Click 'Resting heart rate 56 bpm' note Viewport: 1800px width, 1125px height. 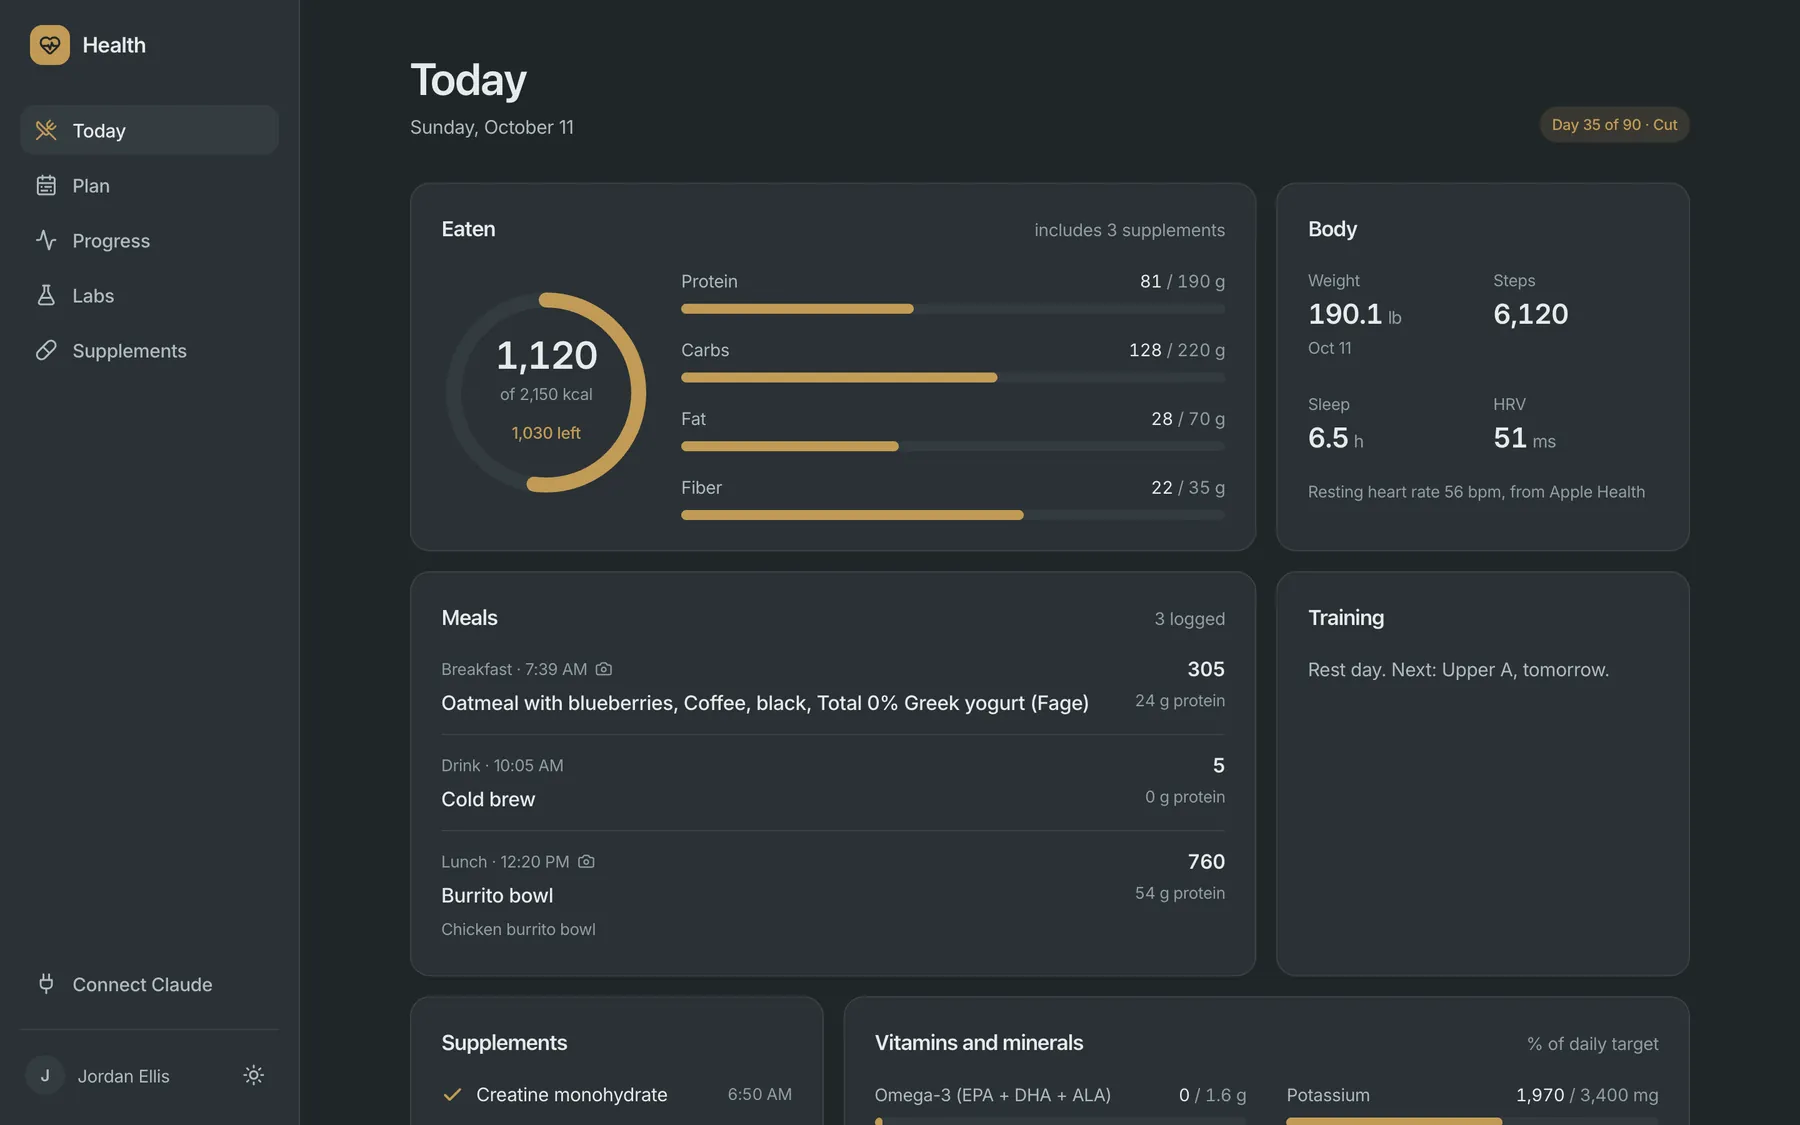[x=1476, y=492]
